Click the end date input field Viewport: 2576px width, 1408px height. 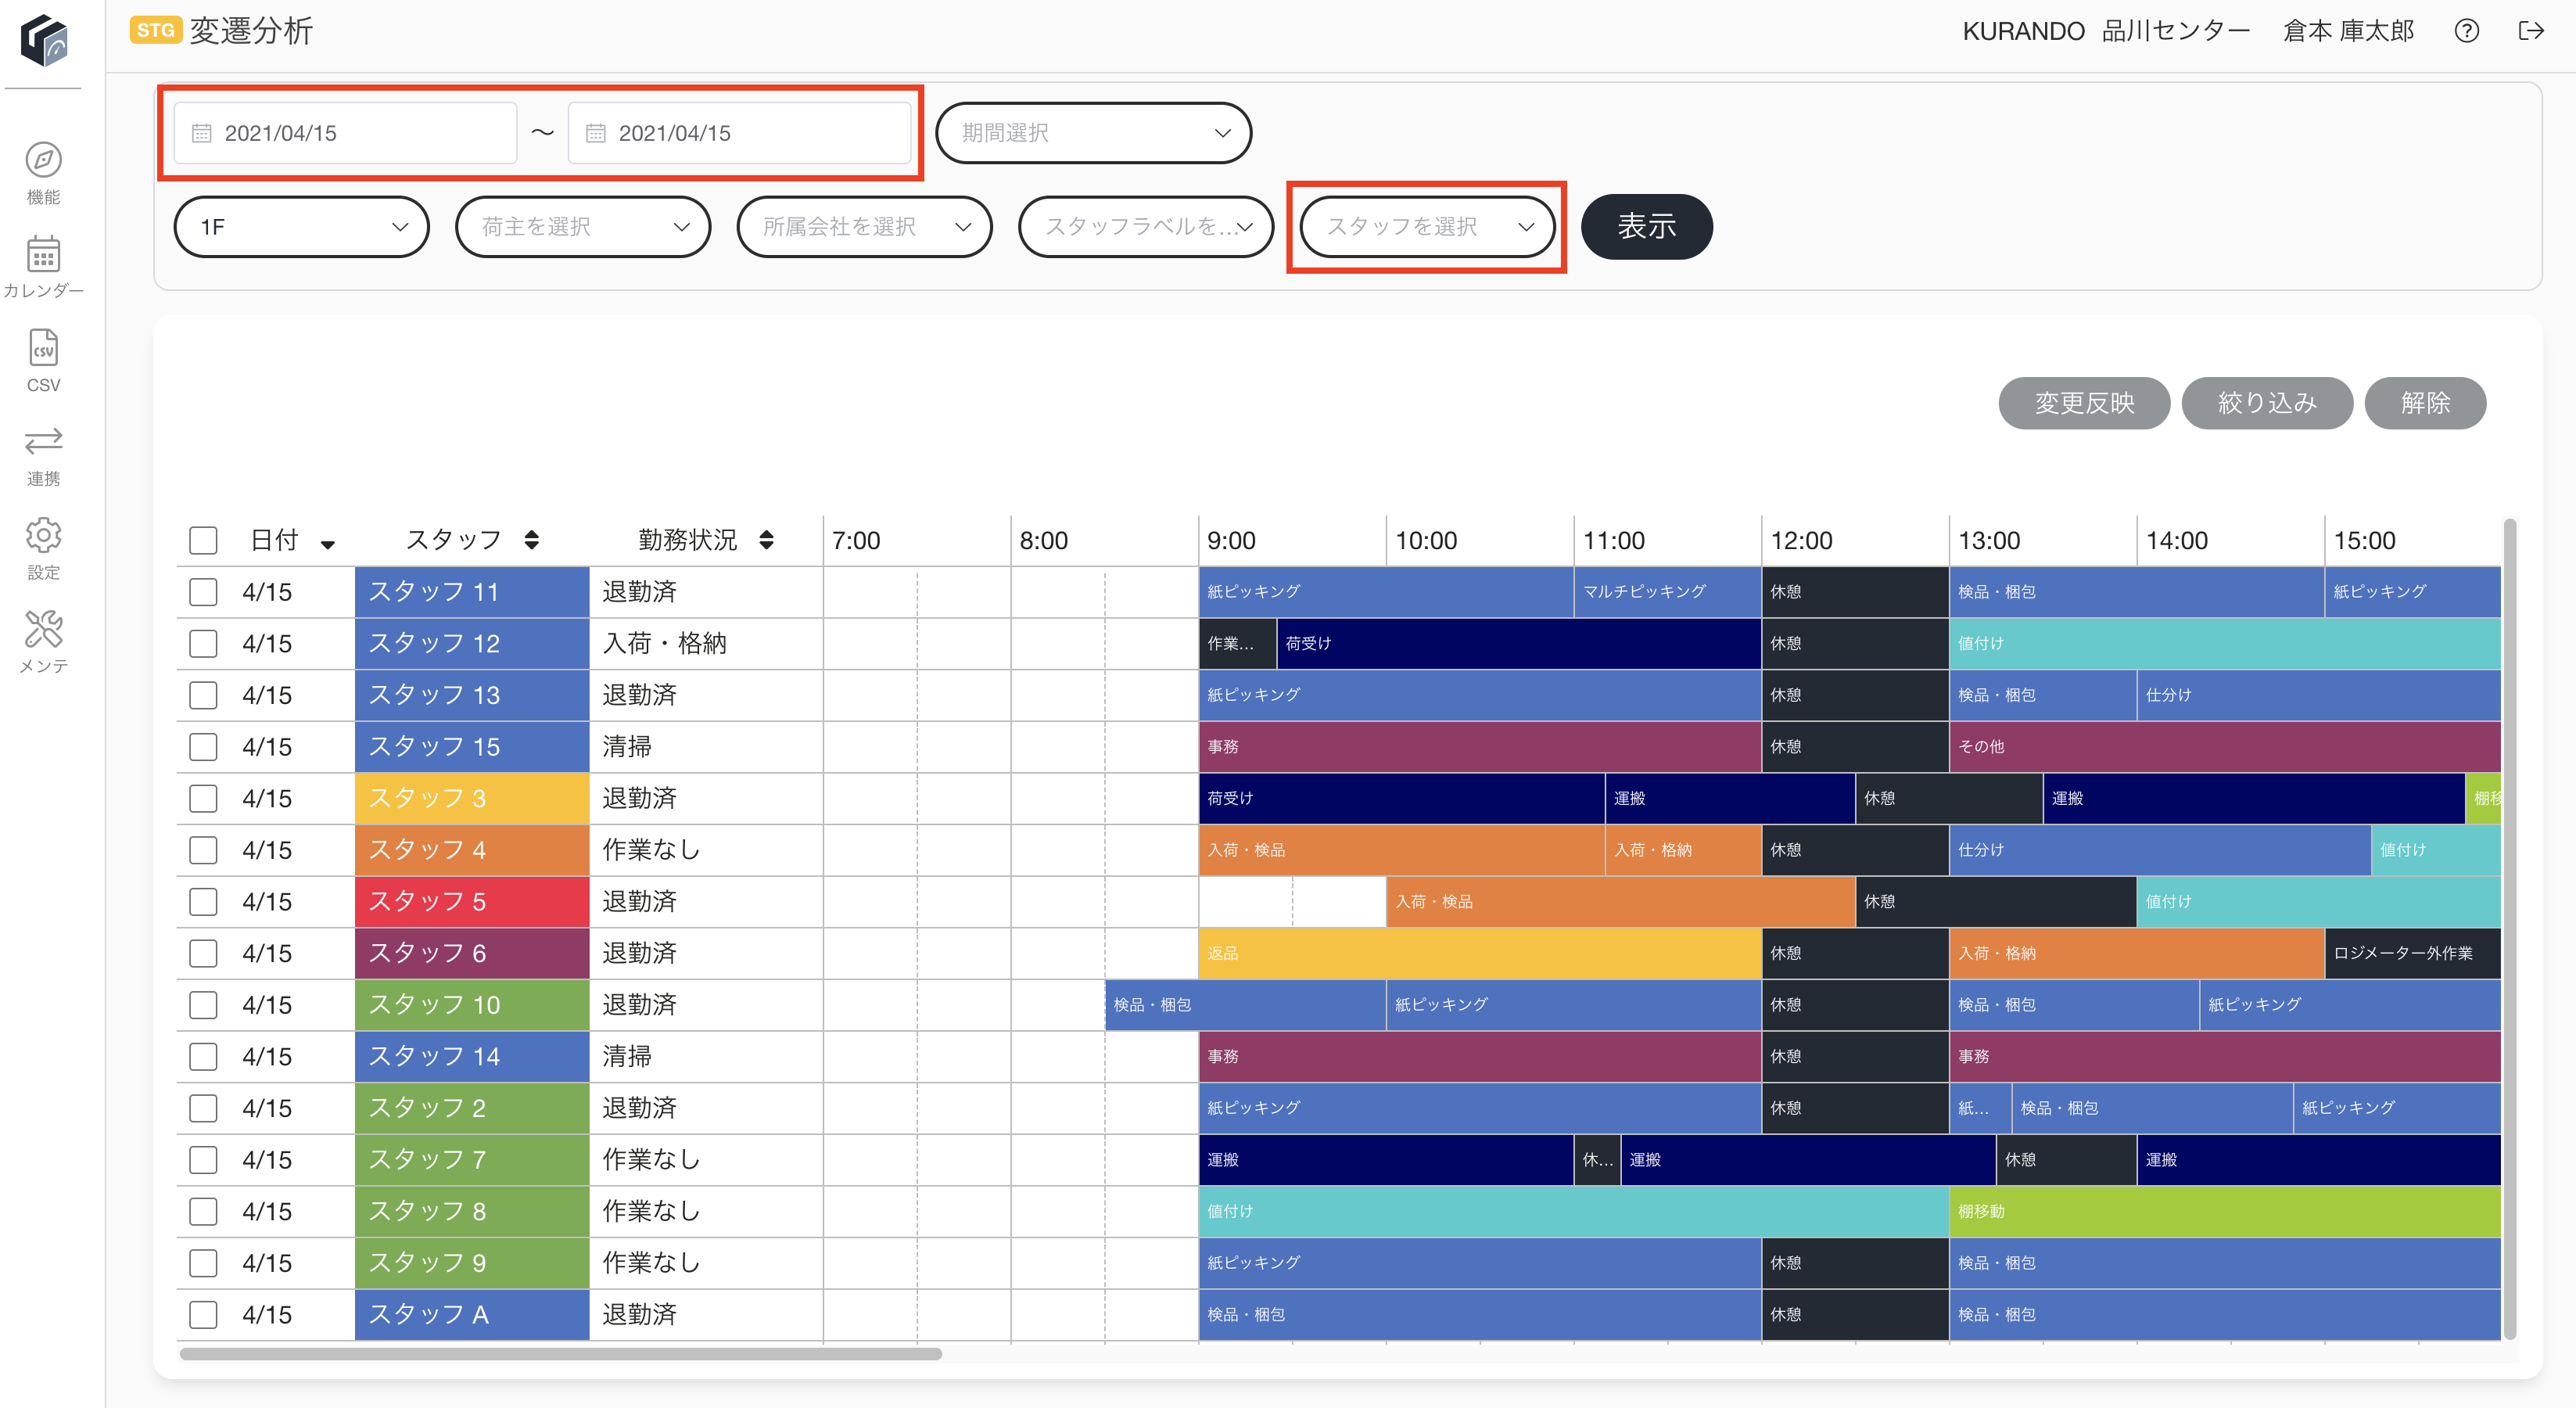739,133
